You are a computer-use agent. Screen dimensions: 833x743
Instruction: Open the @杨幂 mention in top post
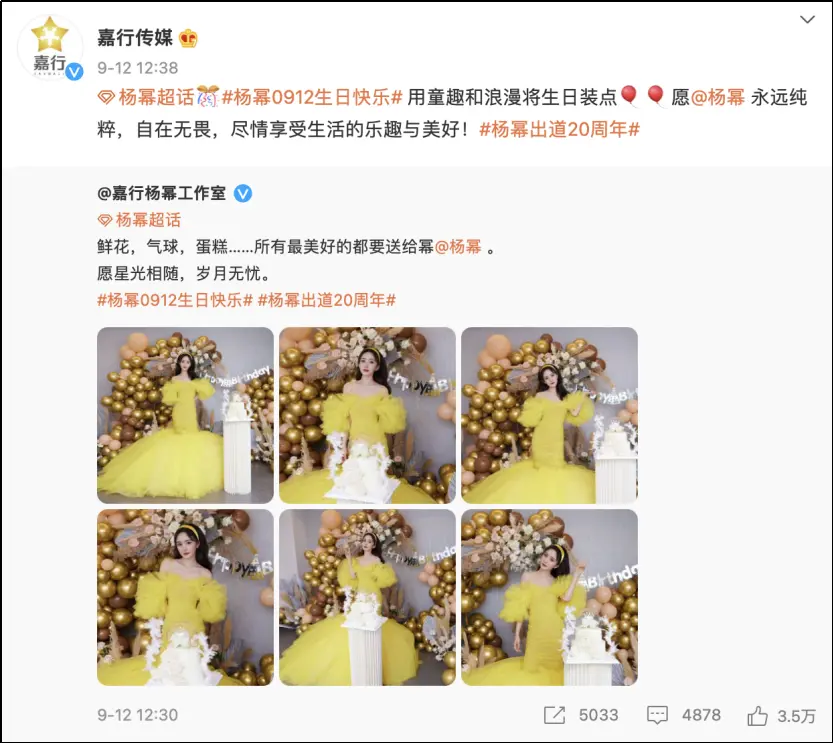[x=717, y=97]
